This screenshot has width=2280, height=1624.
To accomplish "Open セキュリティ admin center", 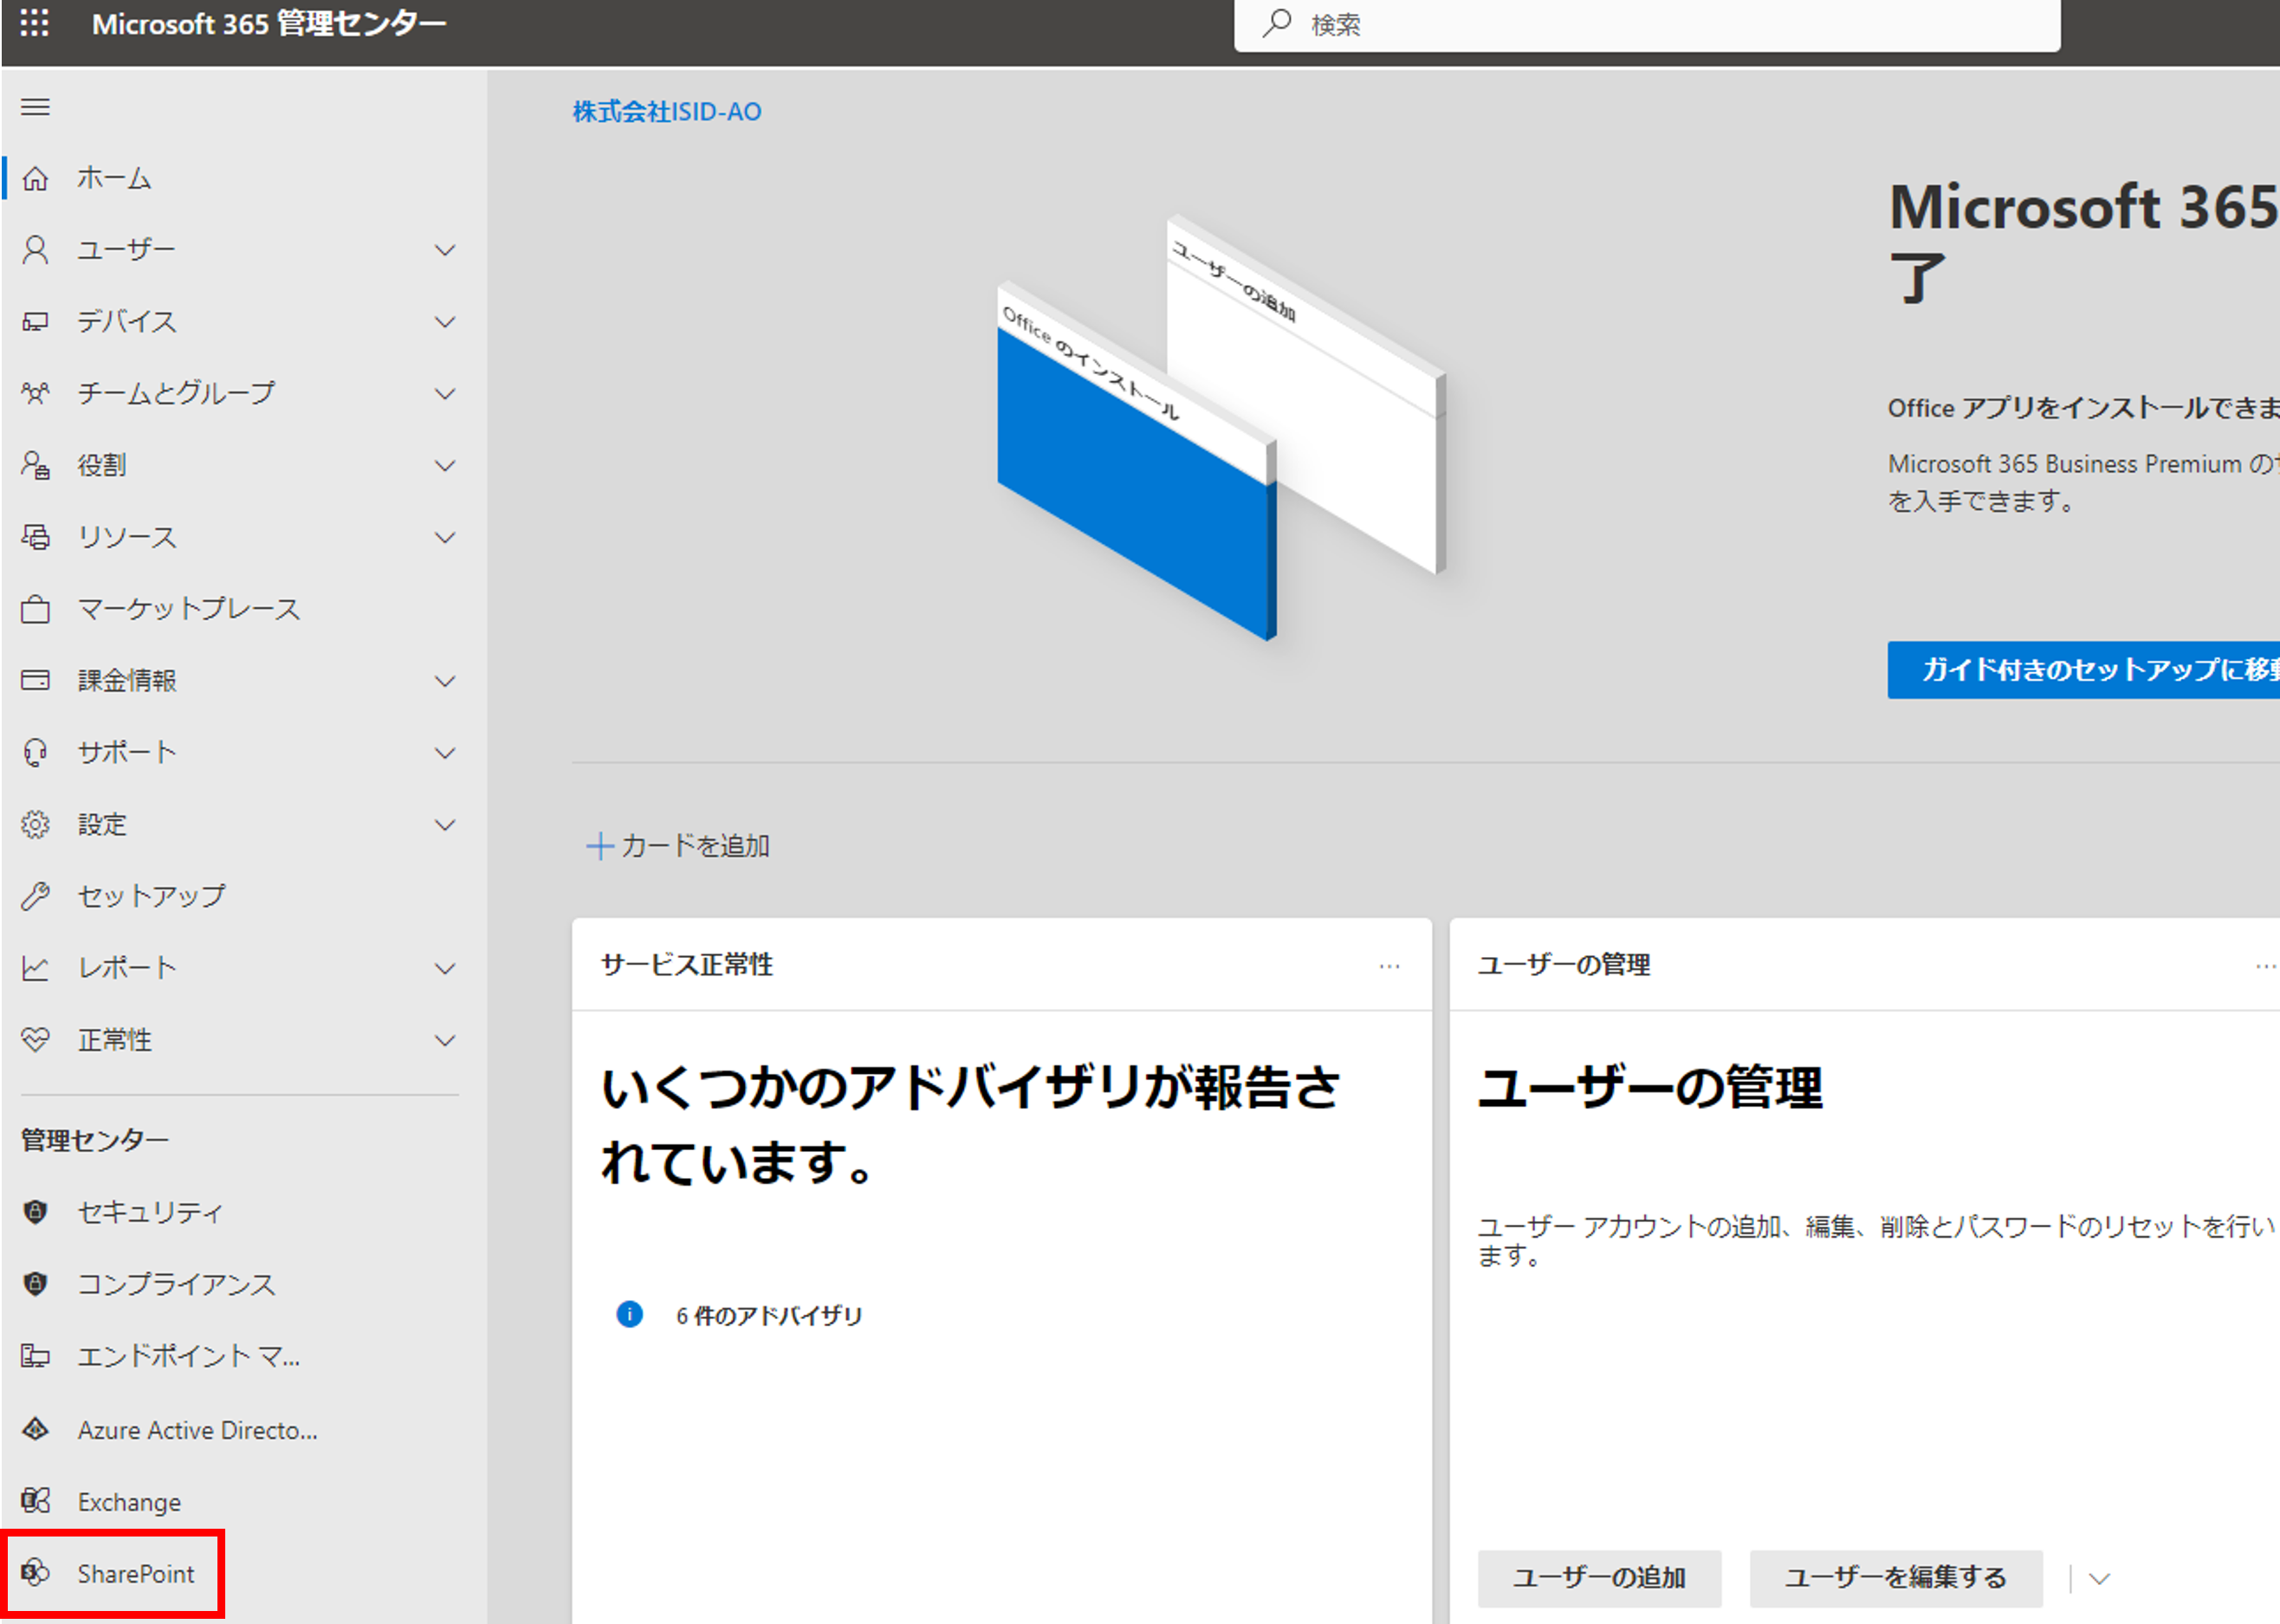I will [x=150, y=1212].
